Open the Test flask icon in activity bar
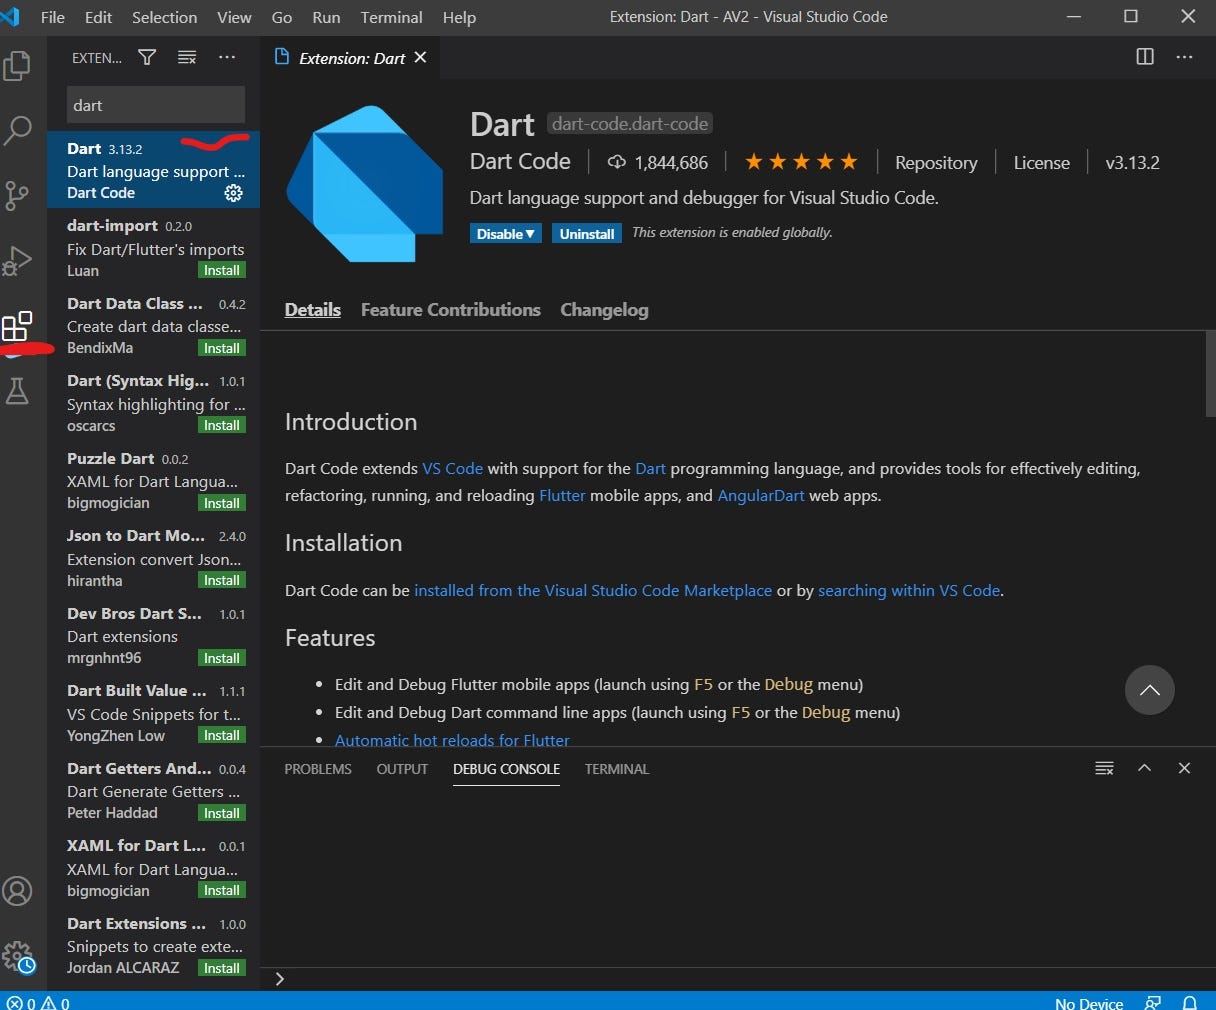Image resolution: width=1216 pixels, height=1010 pixels. click(17, 391)
